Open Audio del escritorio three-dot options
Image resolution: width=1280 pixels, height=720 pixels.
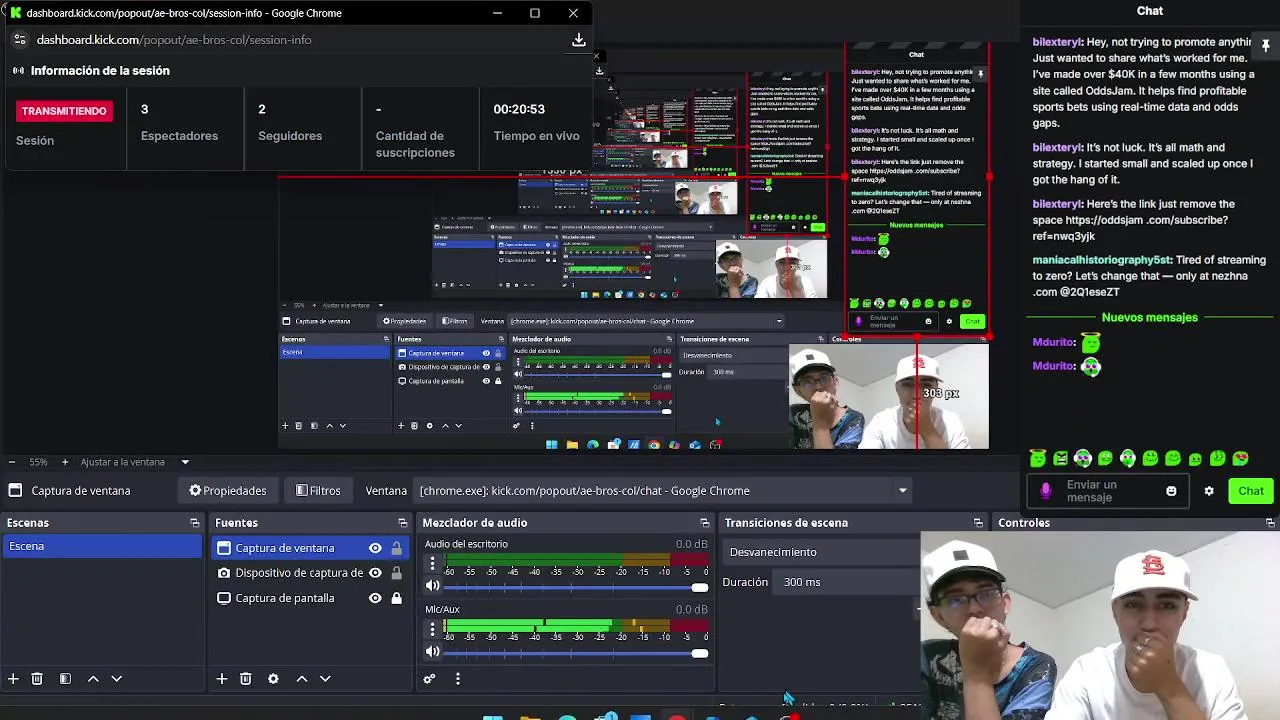point(433,564)
